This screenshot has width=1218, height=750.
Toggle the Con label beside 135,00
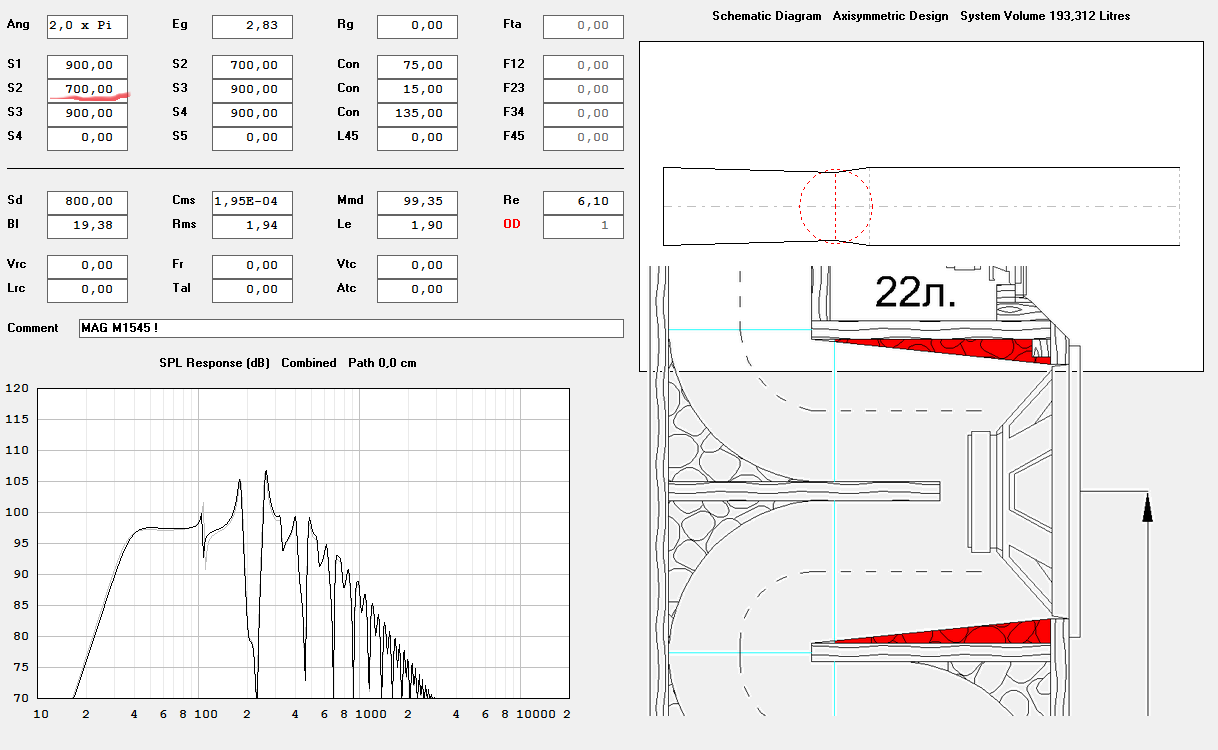click(348, 112)
